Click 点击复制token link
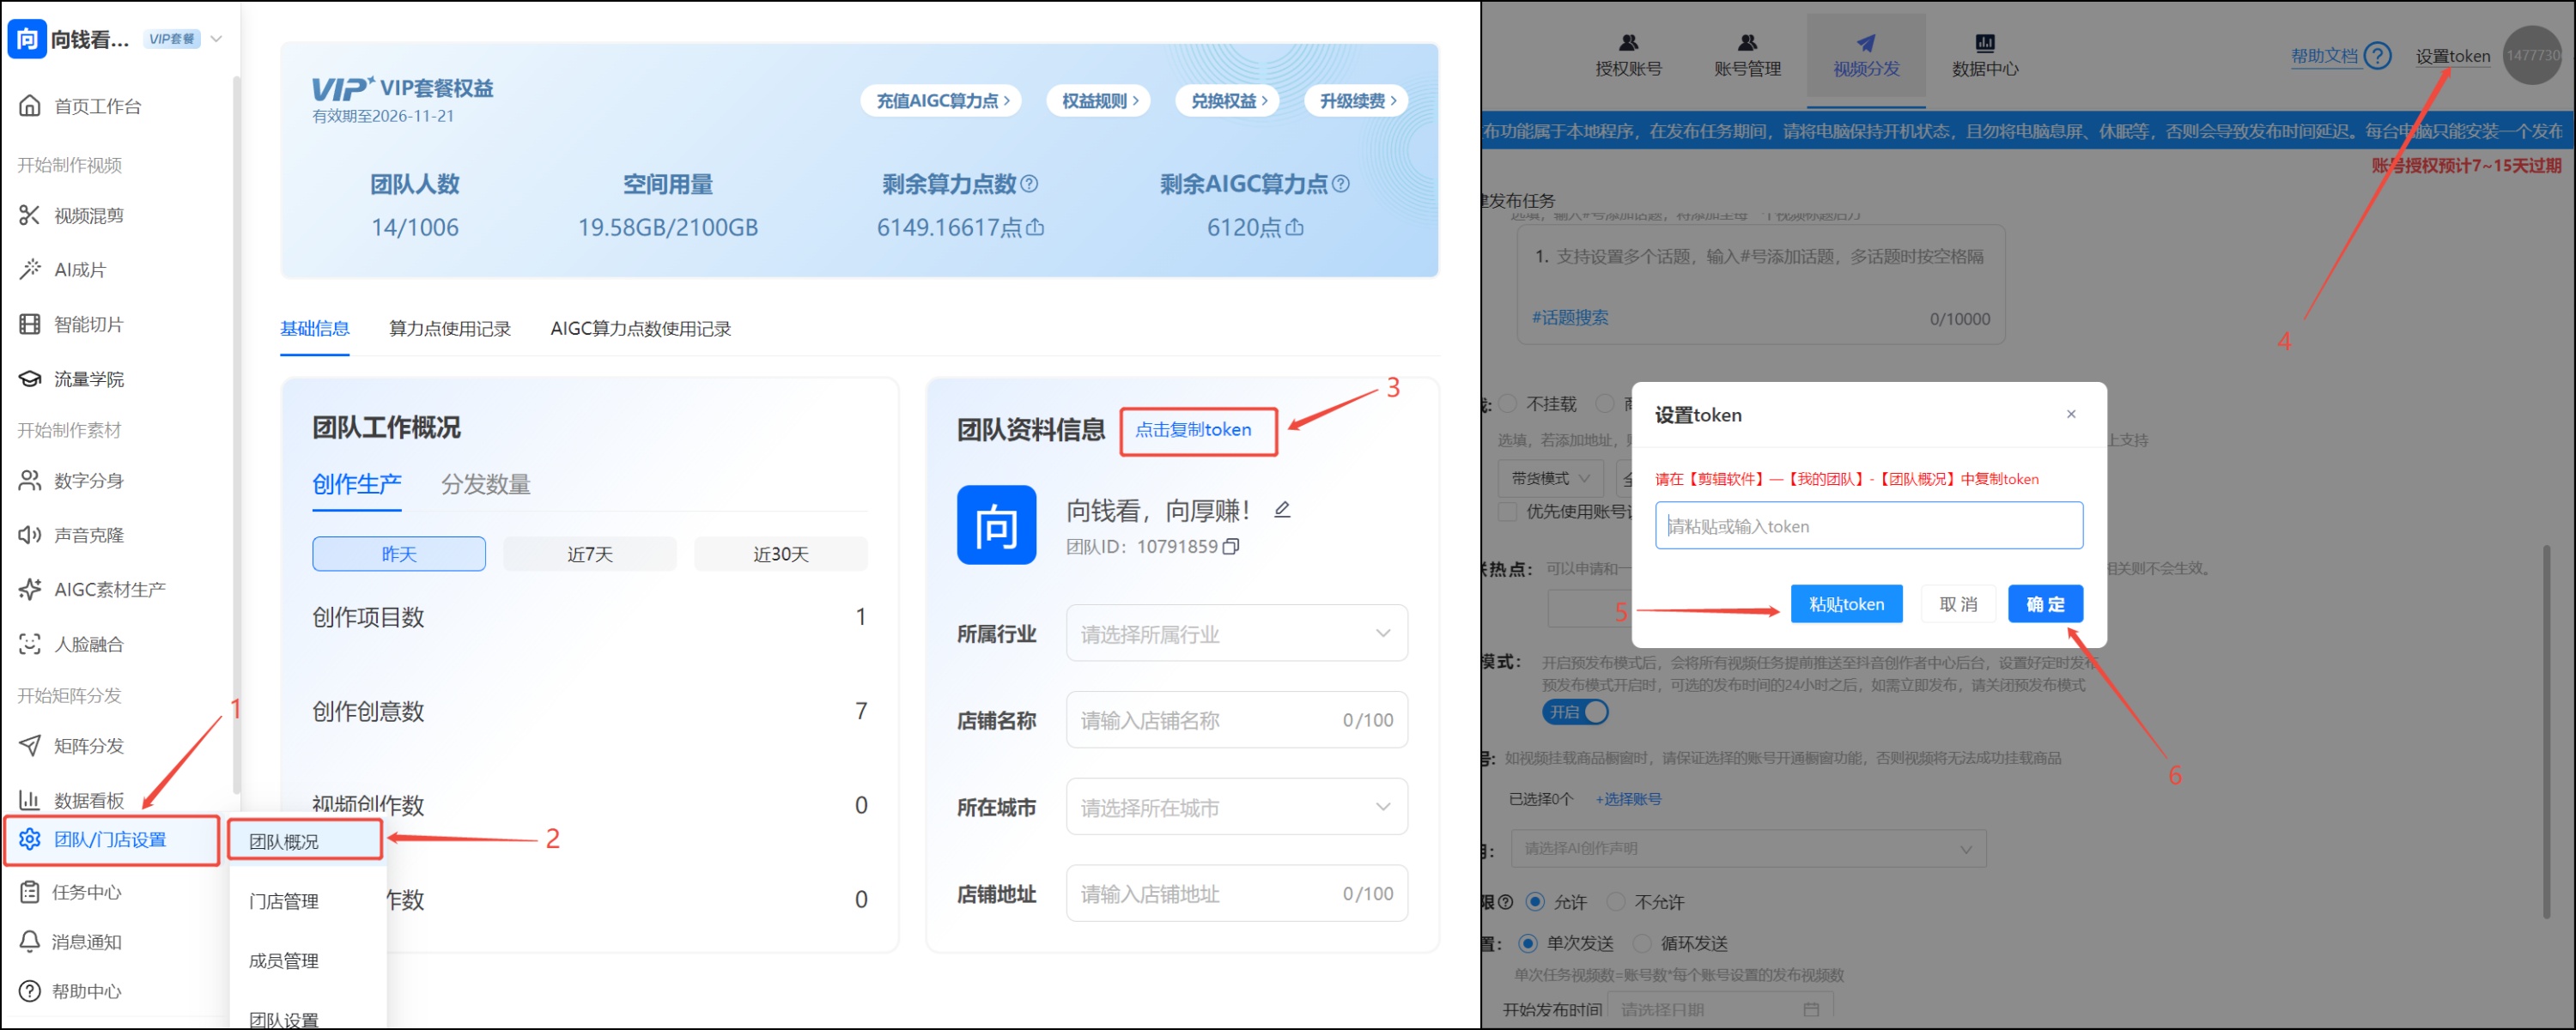Viewport: 2576px width, 1030px height. (1193, 430)
